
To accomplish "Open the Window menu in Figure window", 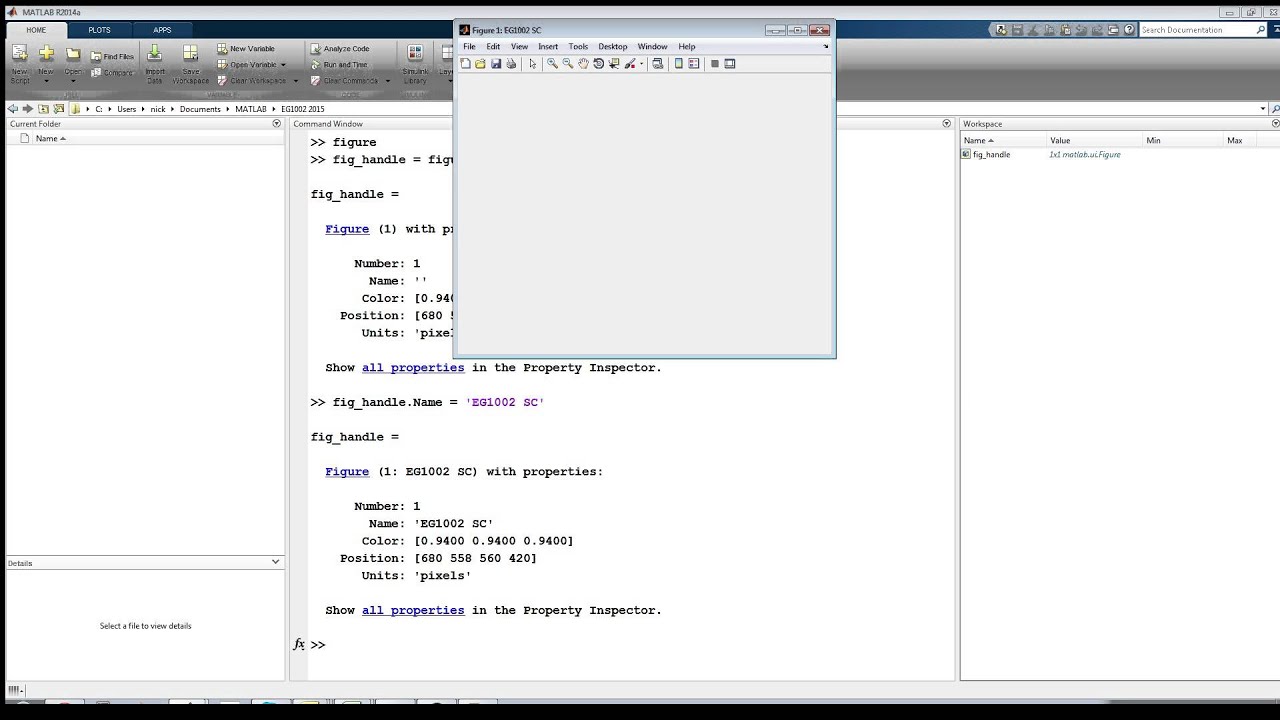I will tap(652, 47).
